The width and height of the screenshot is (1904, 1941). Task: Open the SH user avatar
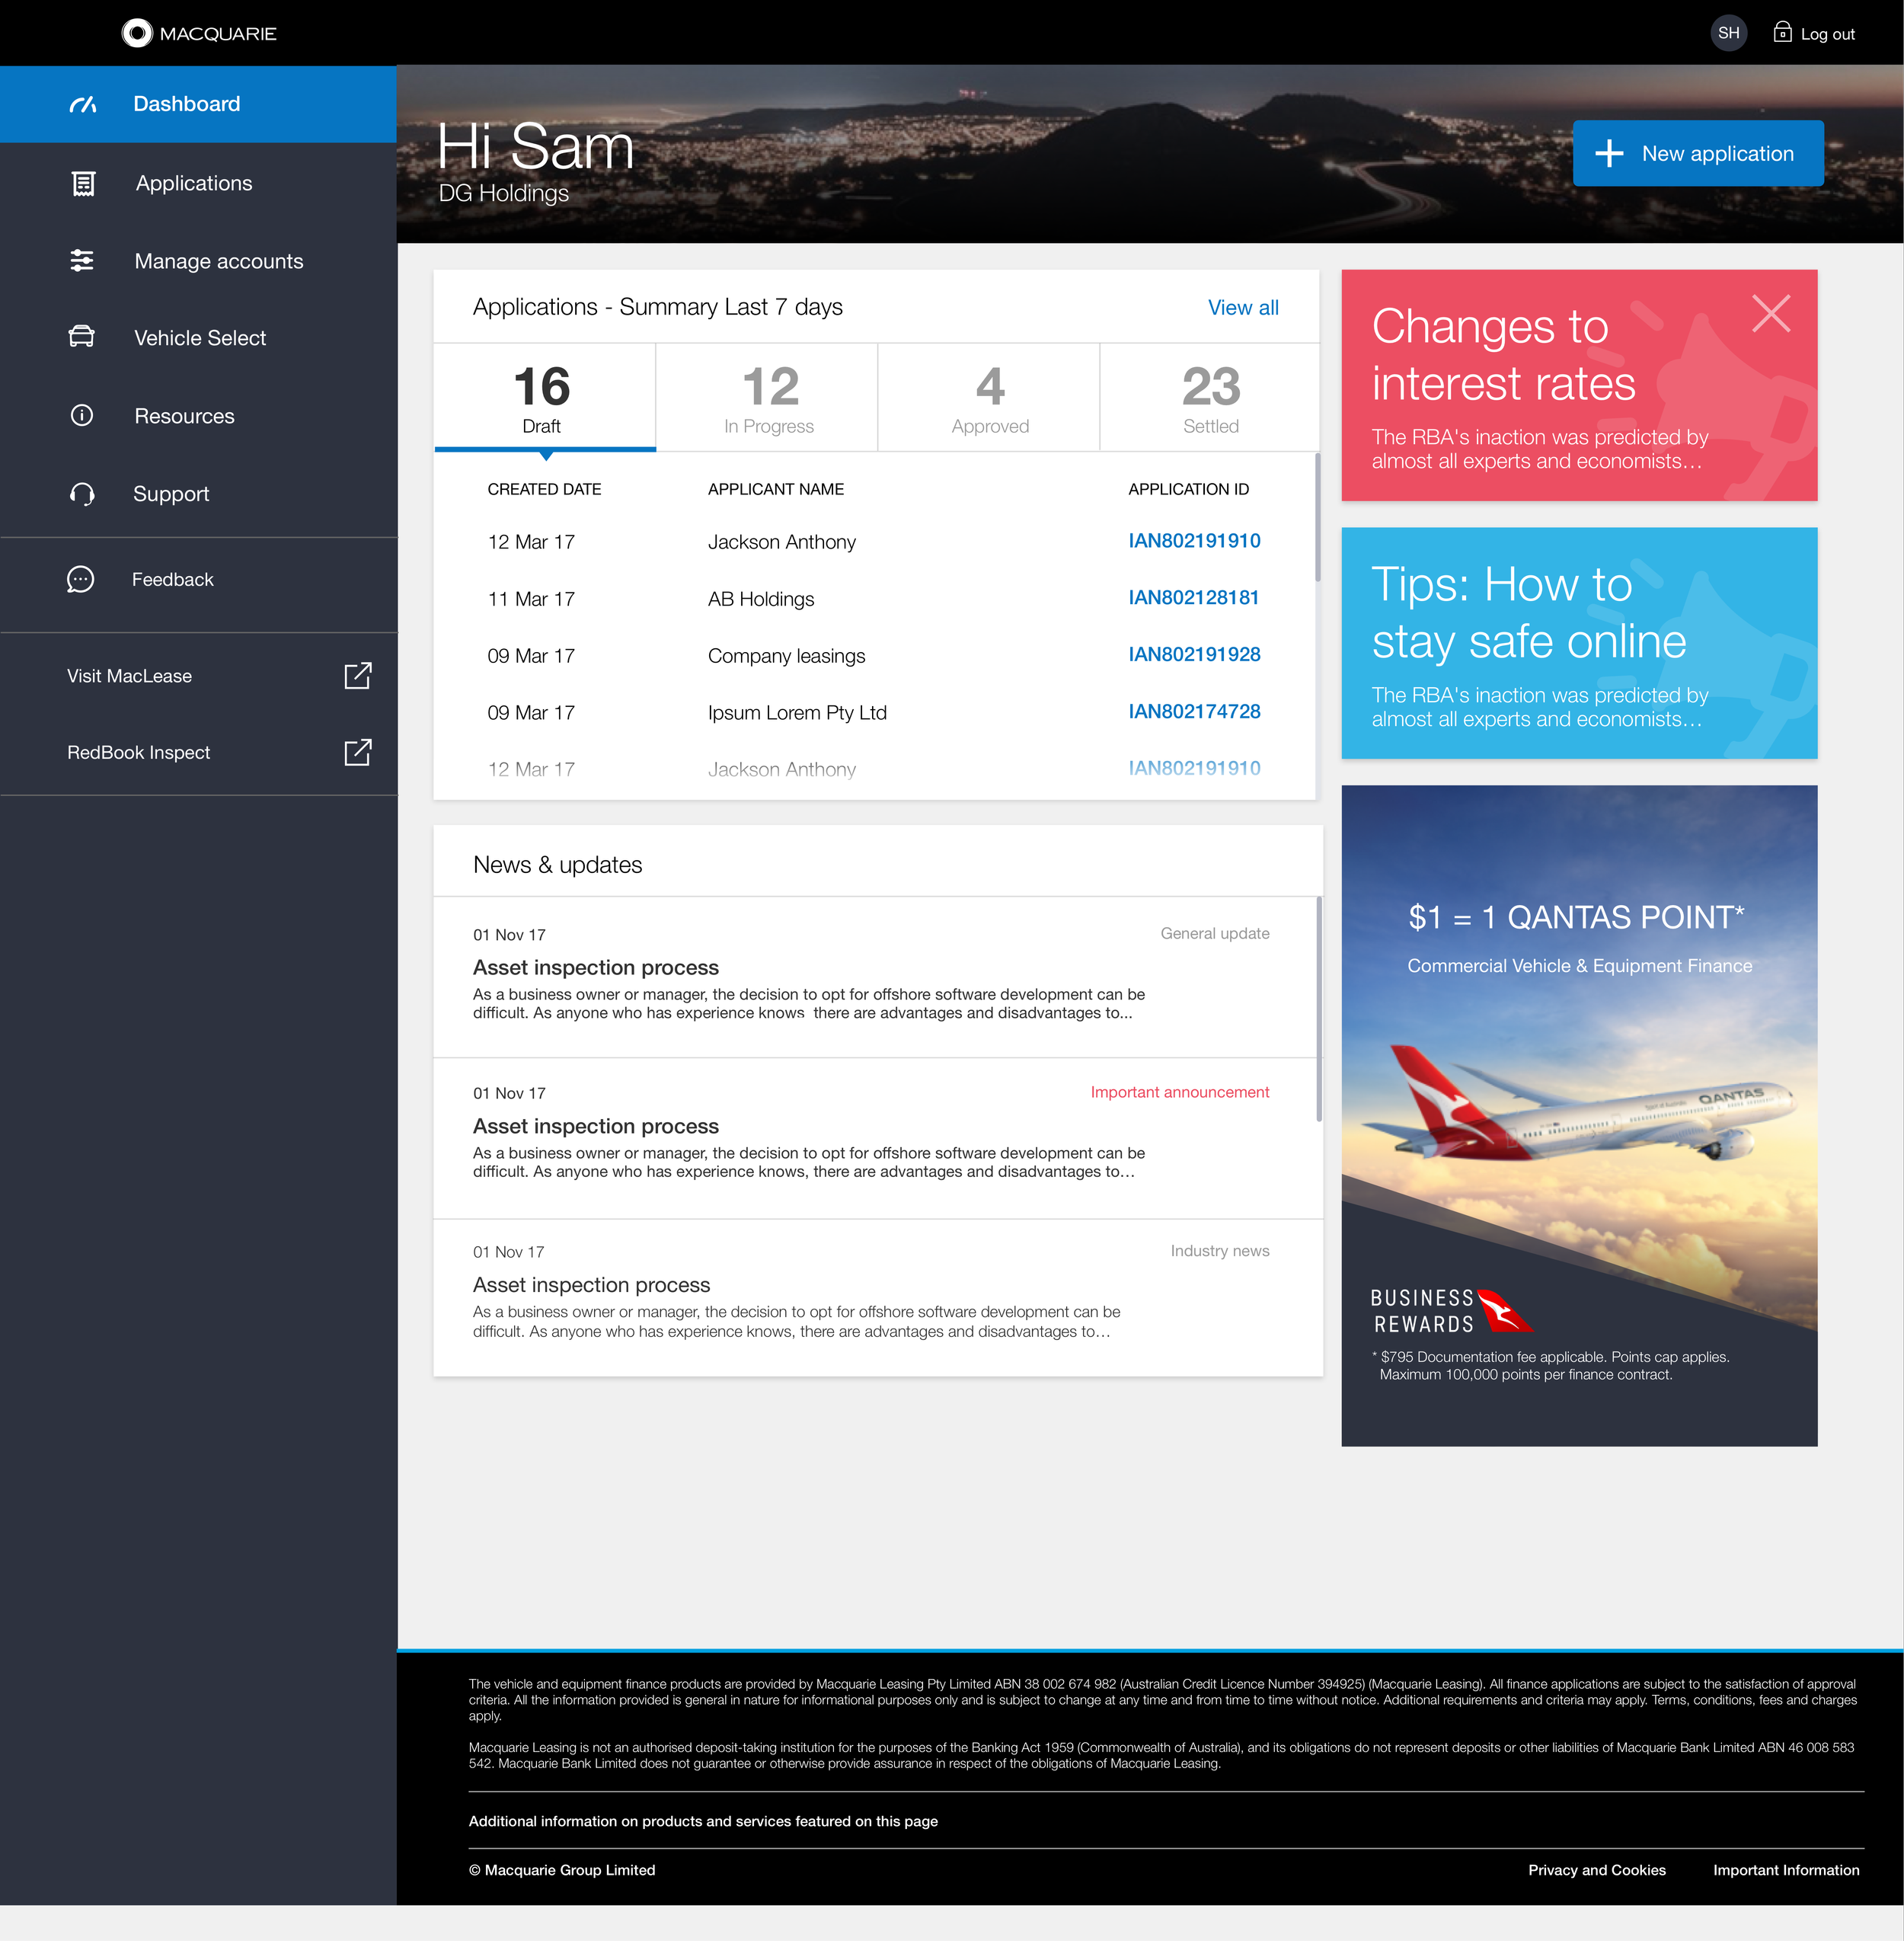[x=1728, y=33]
